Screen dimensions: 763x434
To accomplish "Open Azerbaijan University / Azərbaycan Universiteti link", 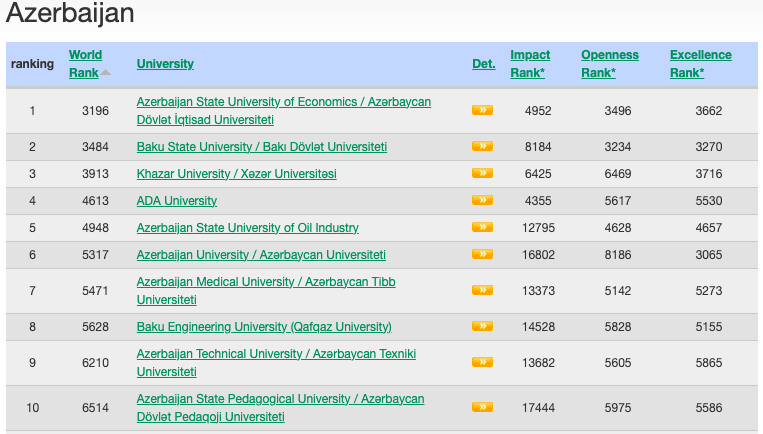I will pyautogui.click(x=261, y=255).
